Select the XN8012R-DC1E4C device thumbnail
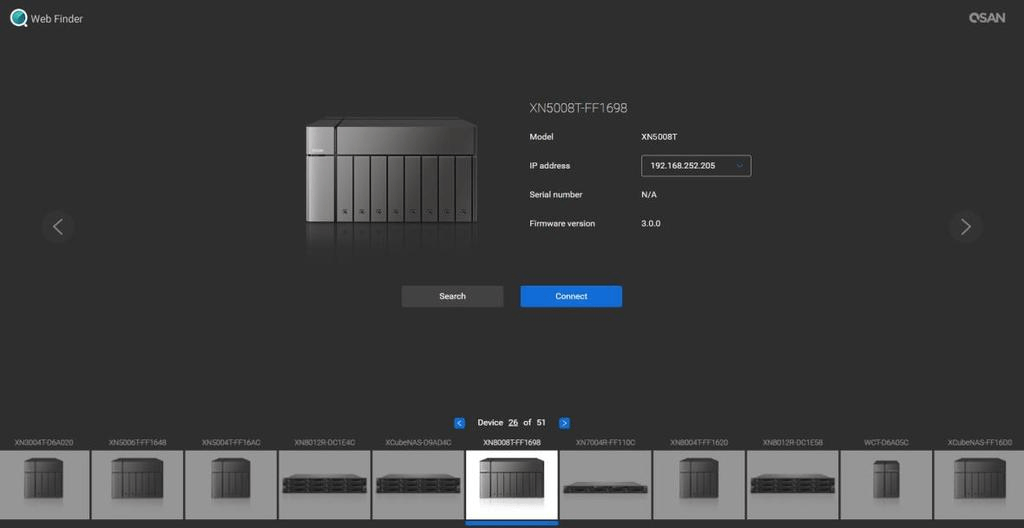This screenshot has width=1024, height=528. coord(325,485)
